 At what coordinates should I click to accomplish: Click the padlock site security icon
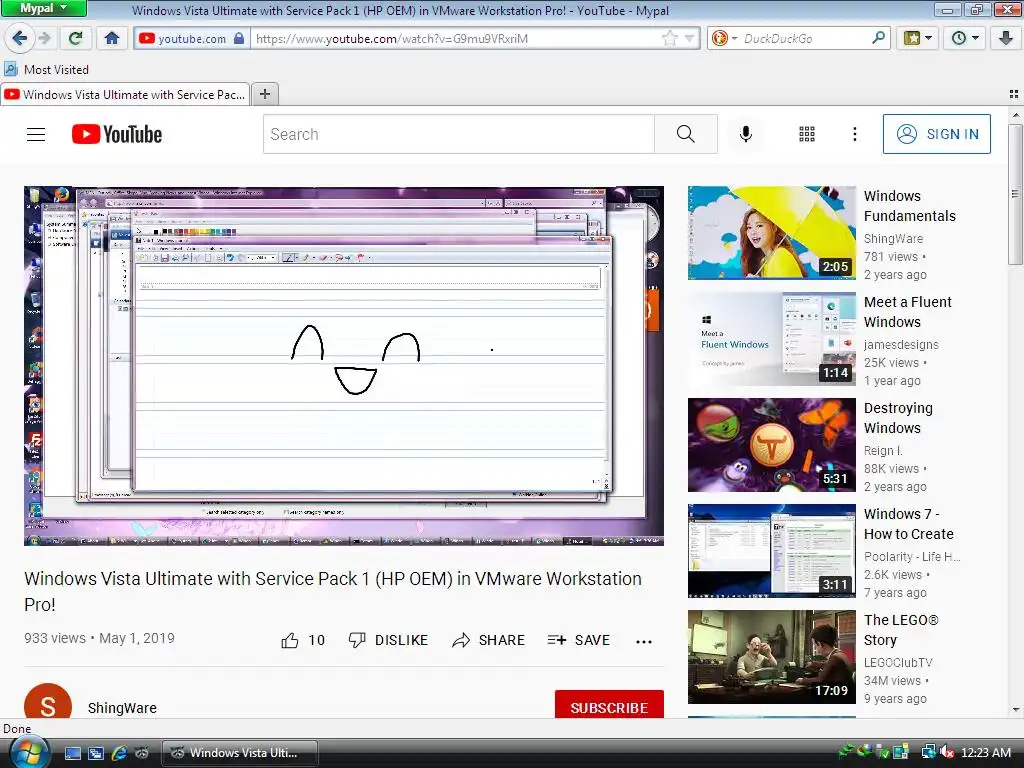coord(239,39)
